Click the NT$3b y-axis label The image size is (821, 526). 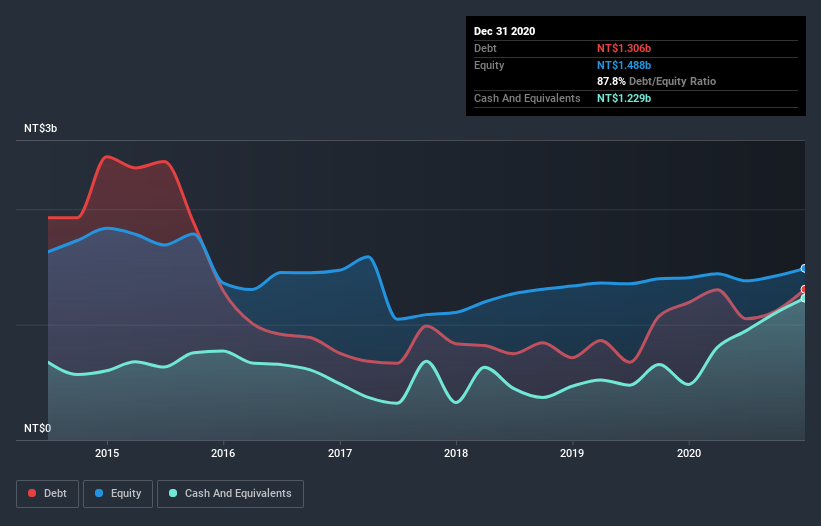pyautogui.click(x=40, y=128)
